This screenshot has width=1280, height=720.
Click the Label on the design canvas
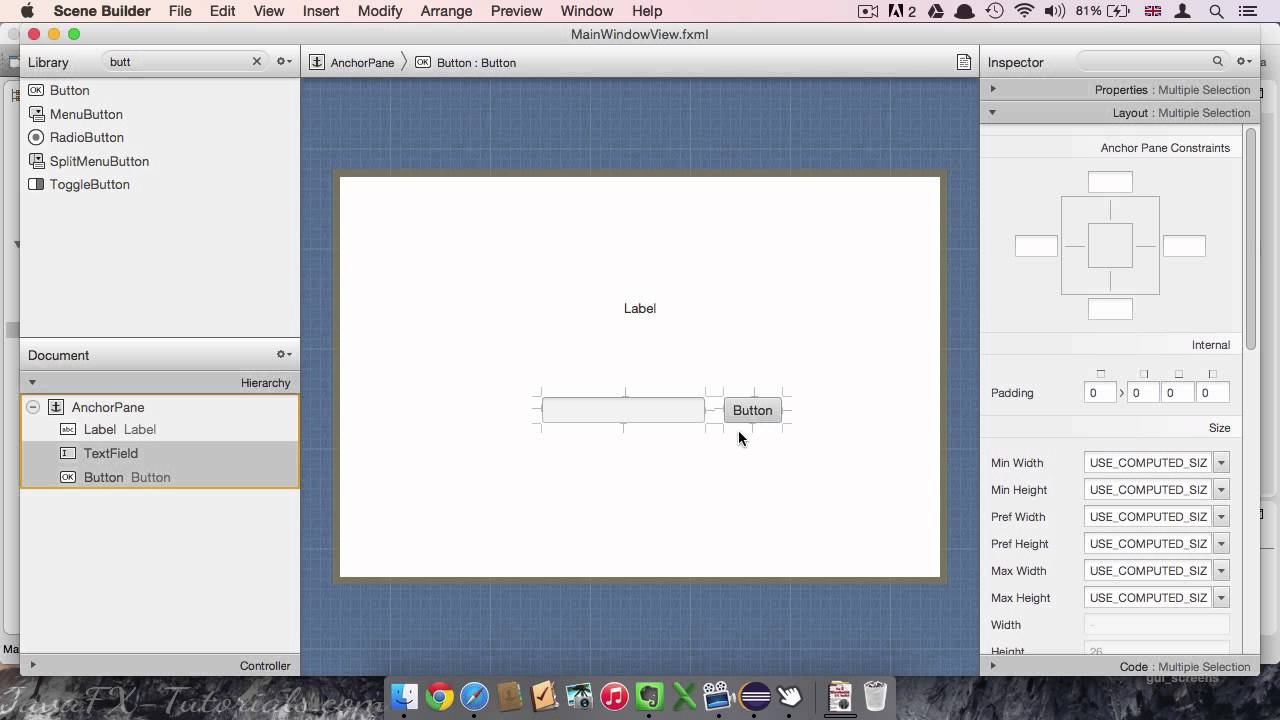[640, 308]
